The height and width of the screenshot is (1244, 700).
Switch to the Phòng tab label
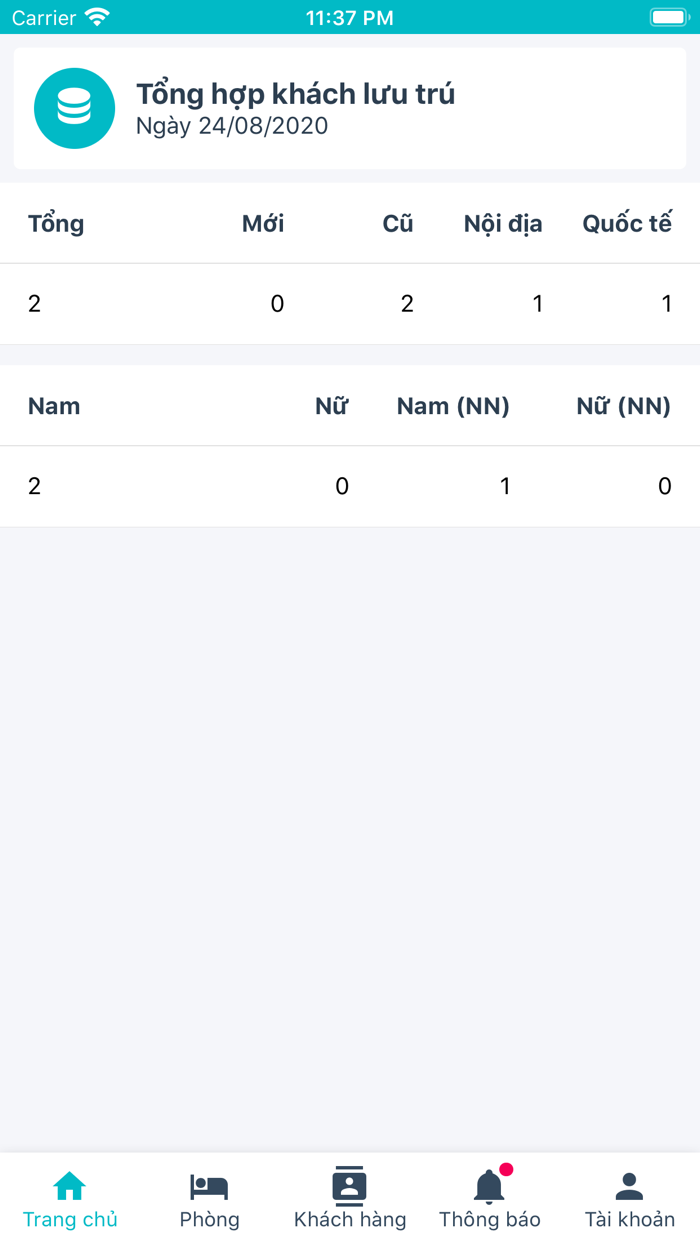click(x=209, y=1220)
